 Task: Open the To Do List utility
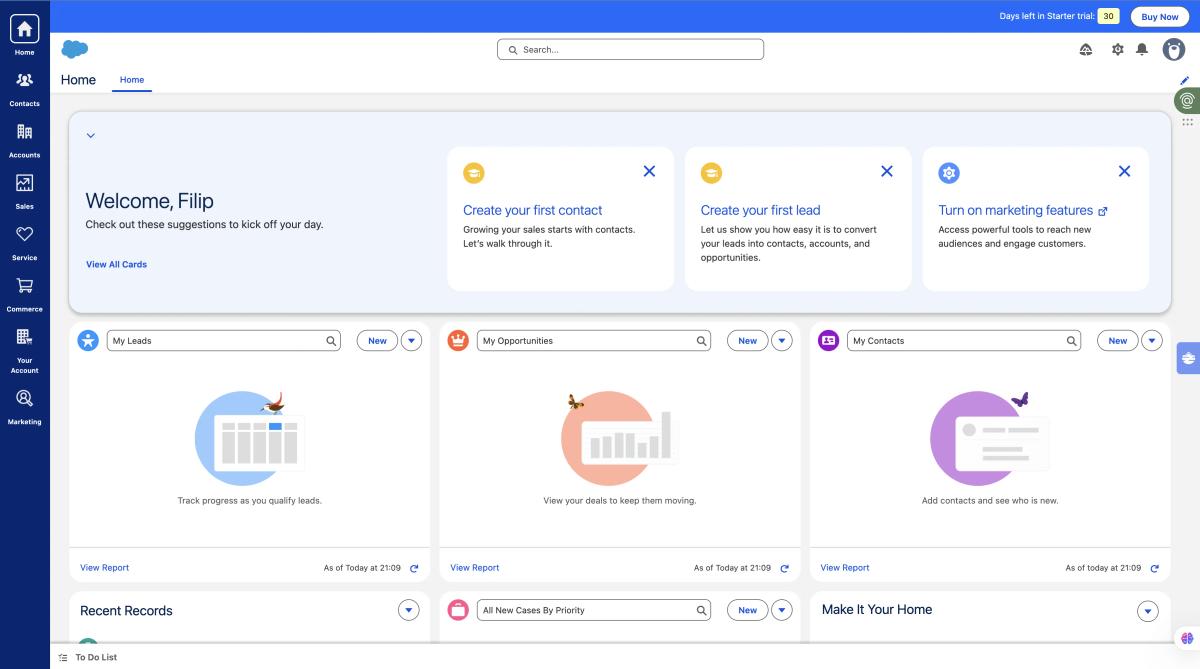click(88, 657)
